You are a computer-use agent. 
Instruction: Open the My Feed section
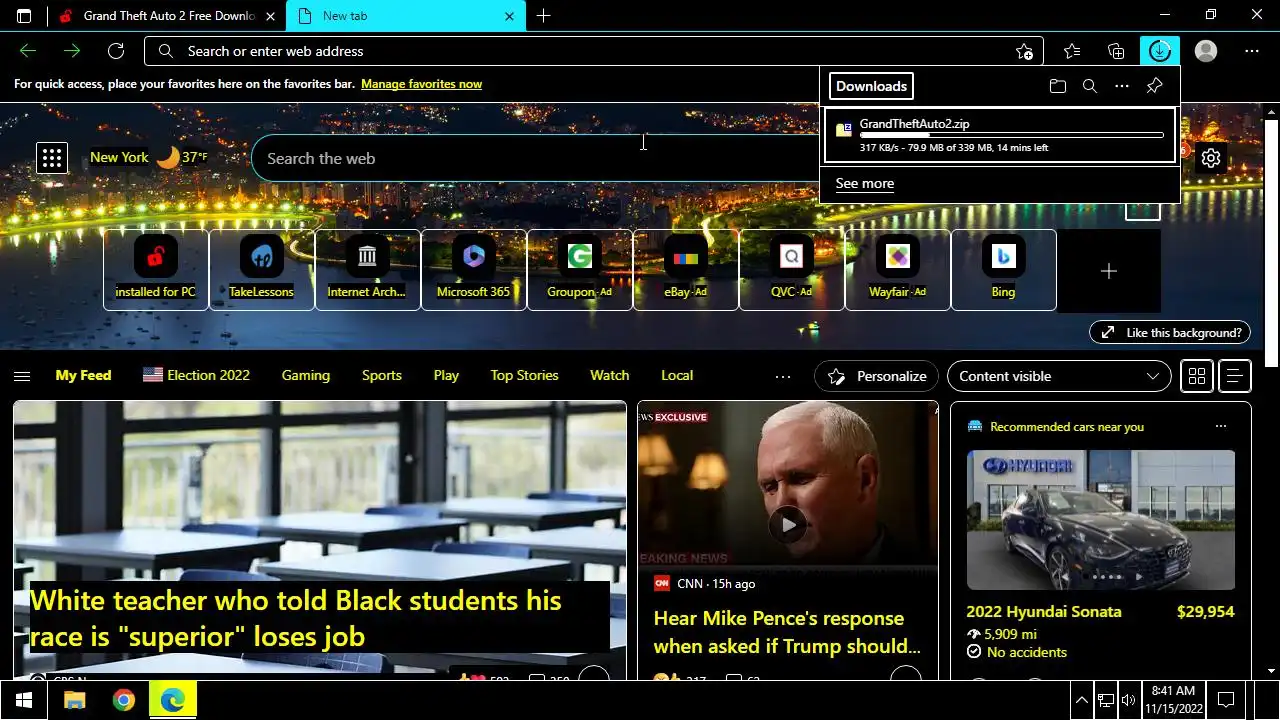click(83, 375)
